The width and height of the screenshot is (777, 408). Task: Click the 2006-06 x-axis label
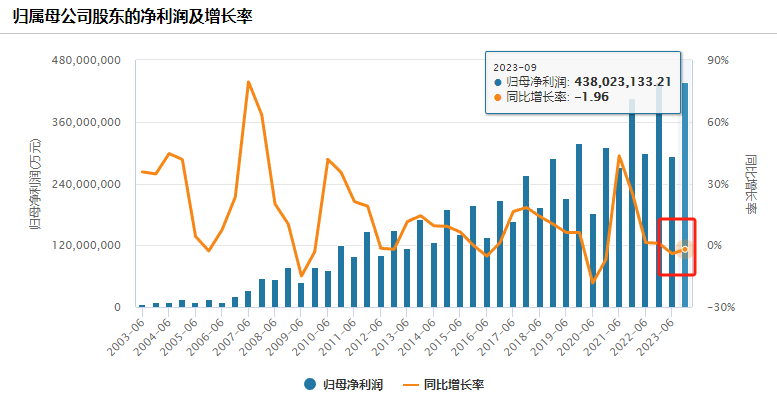205,337
